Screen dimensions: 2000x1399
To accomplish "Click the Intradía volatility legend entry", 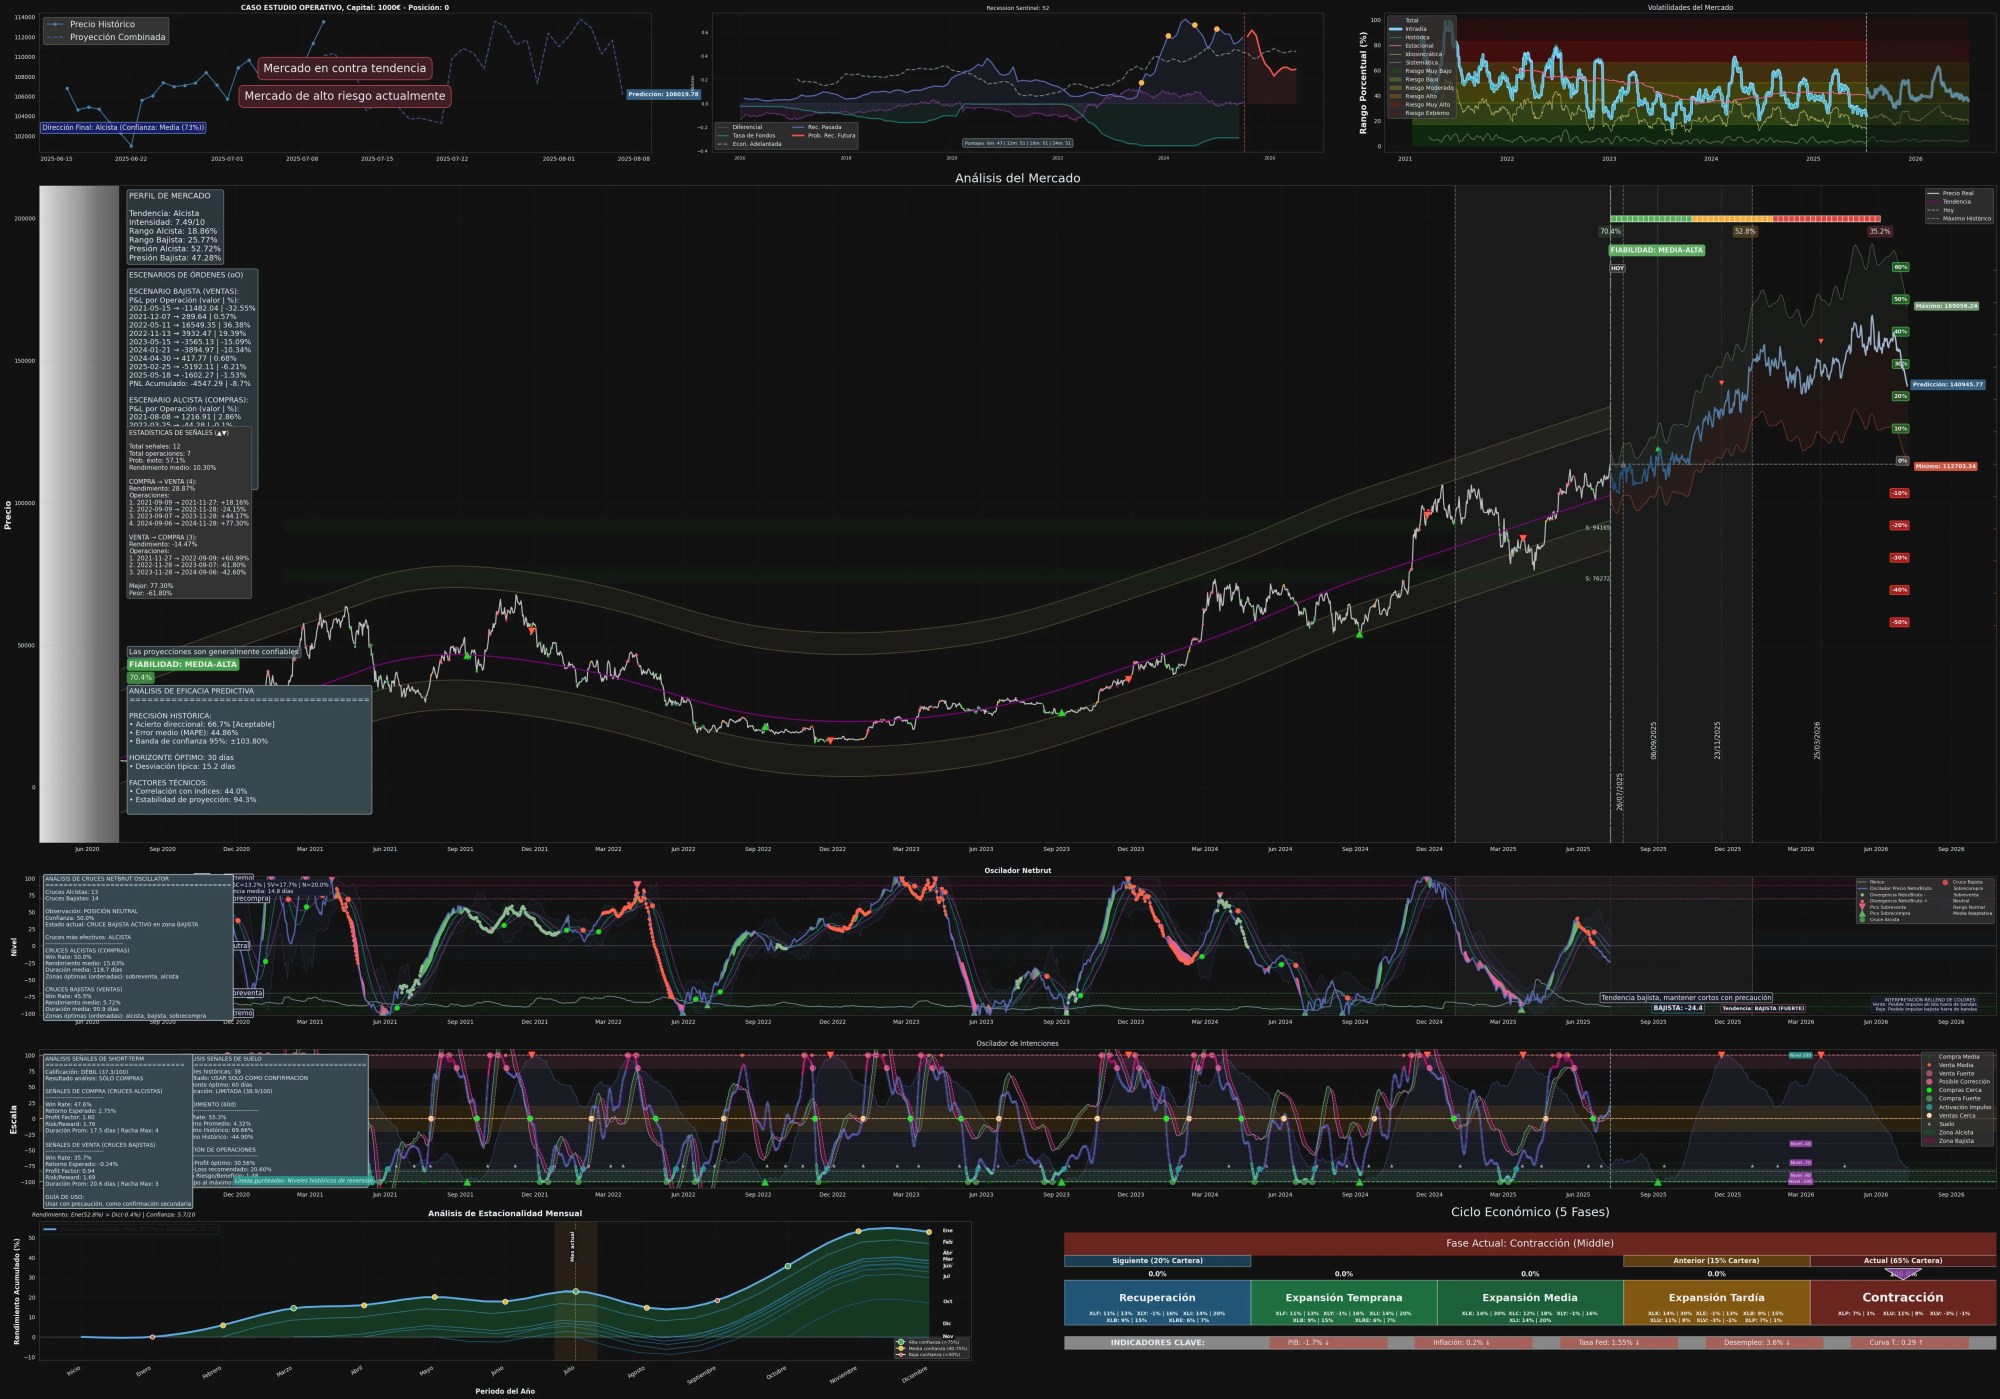I will click(1415, 29).
